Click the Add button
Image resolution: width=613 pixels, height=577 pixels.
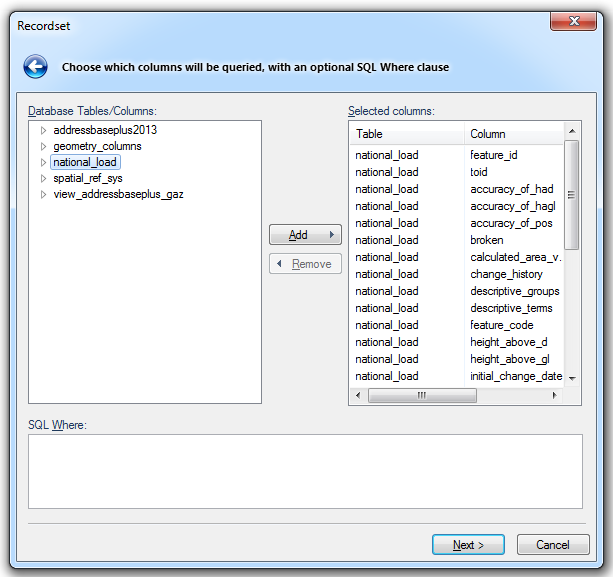pyautogui.click(x=305, y=235)
